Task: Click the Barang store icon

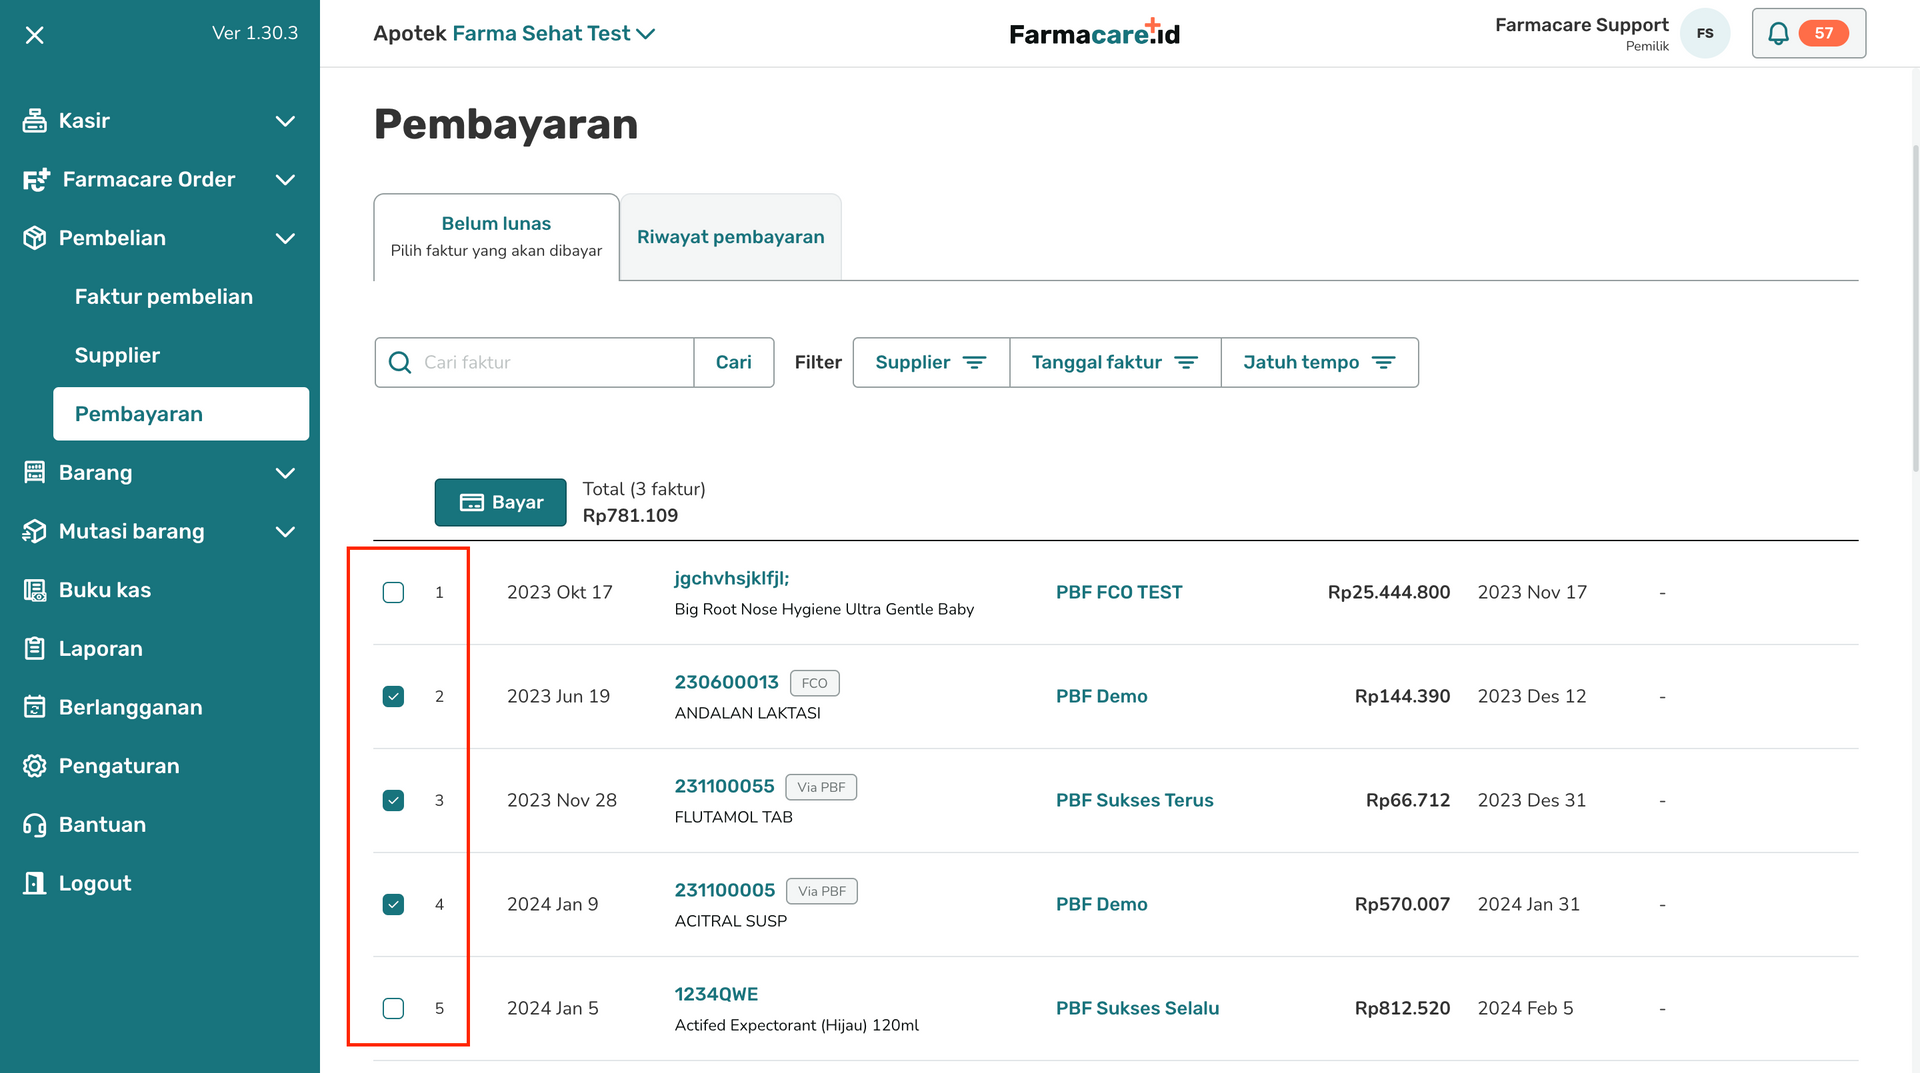Action: [35, 473]
